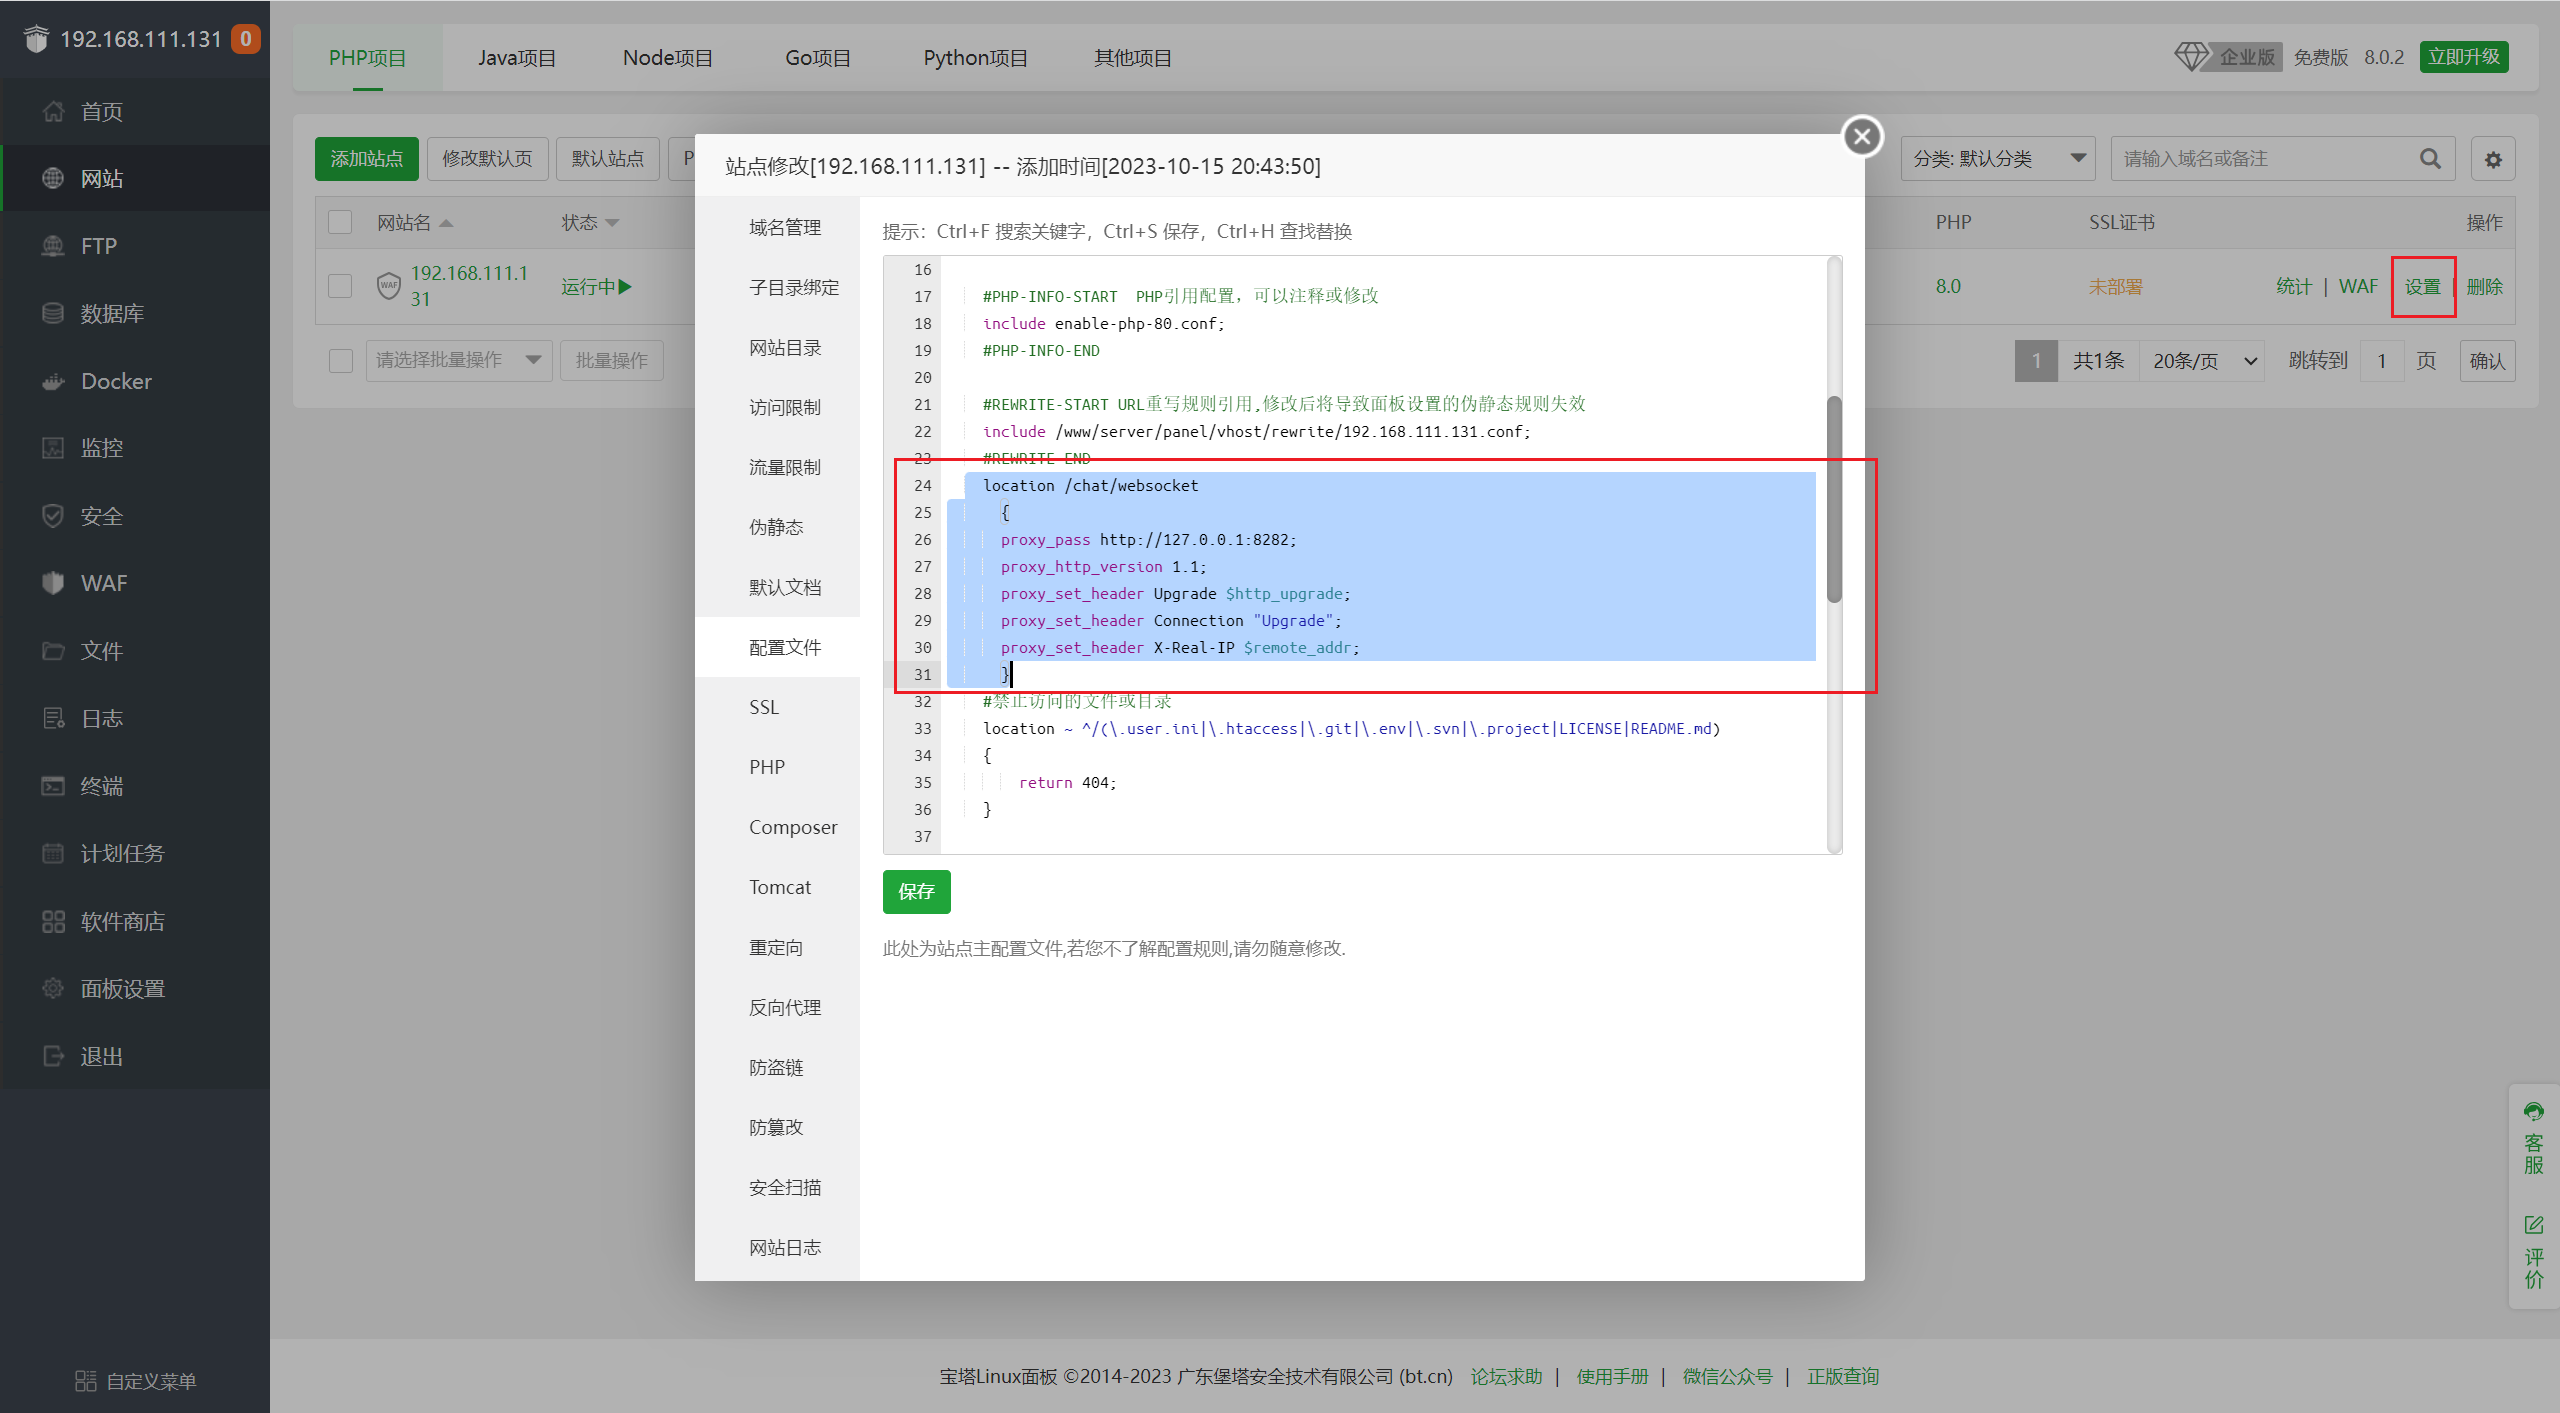This screenshot has height=1413, width=2560.
Task: Click the 立即升级 upgrade button
Action: pyautogui.click(x=2463, y=57)
